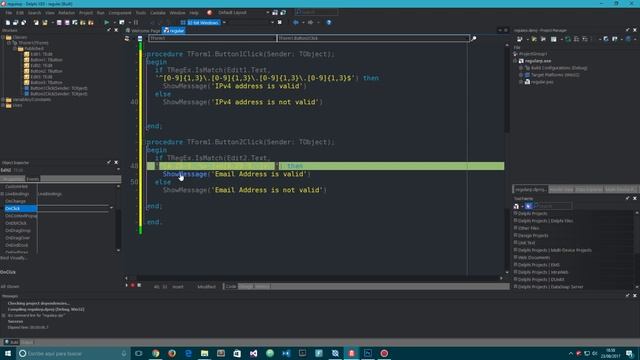Open the Project menu
This screenshot has height=360, width=640.
(86, 13)
